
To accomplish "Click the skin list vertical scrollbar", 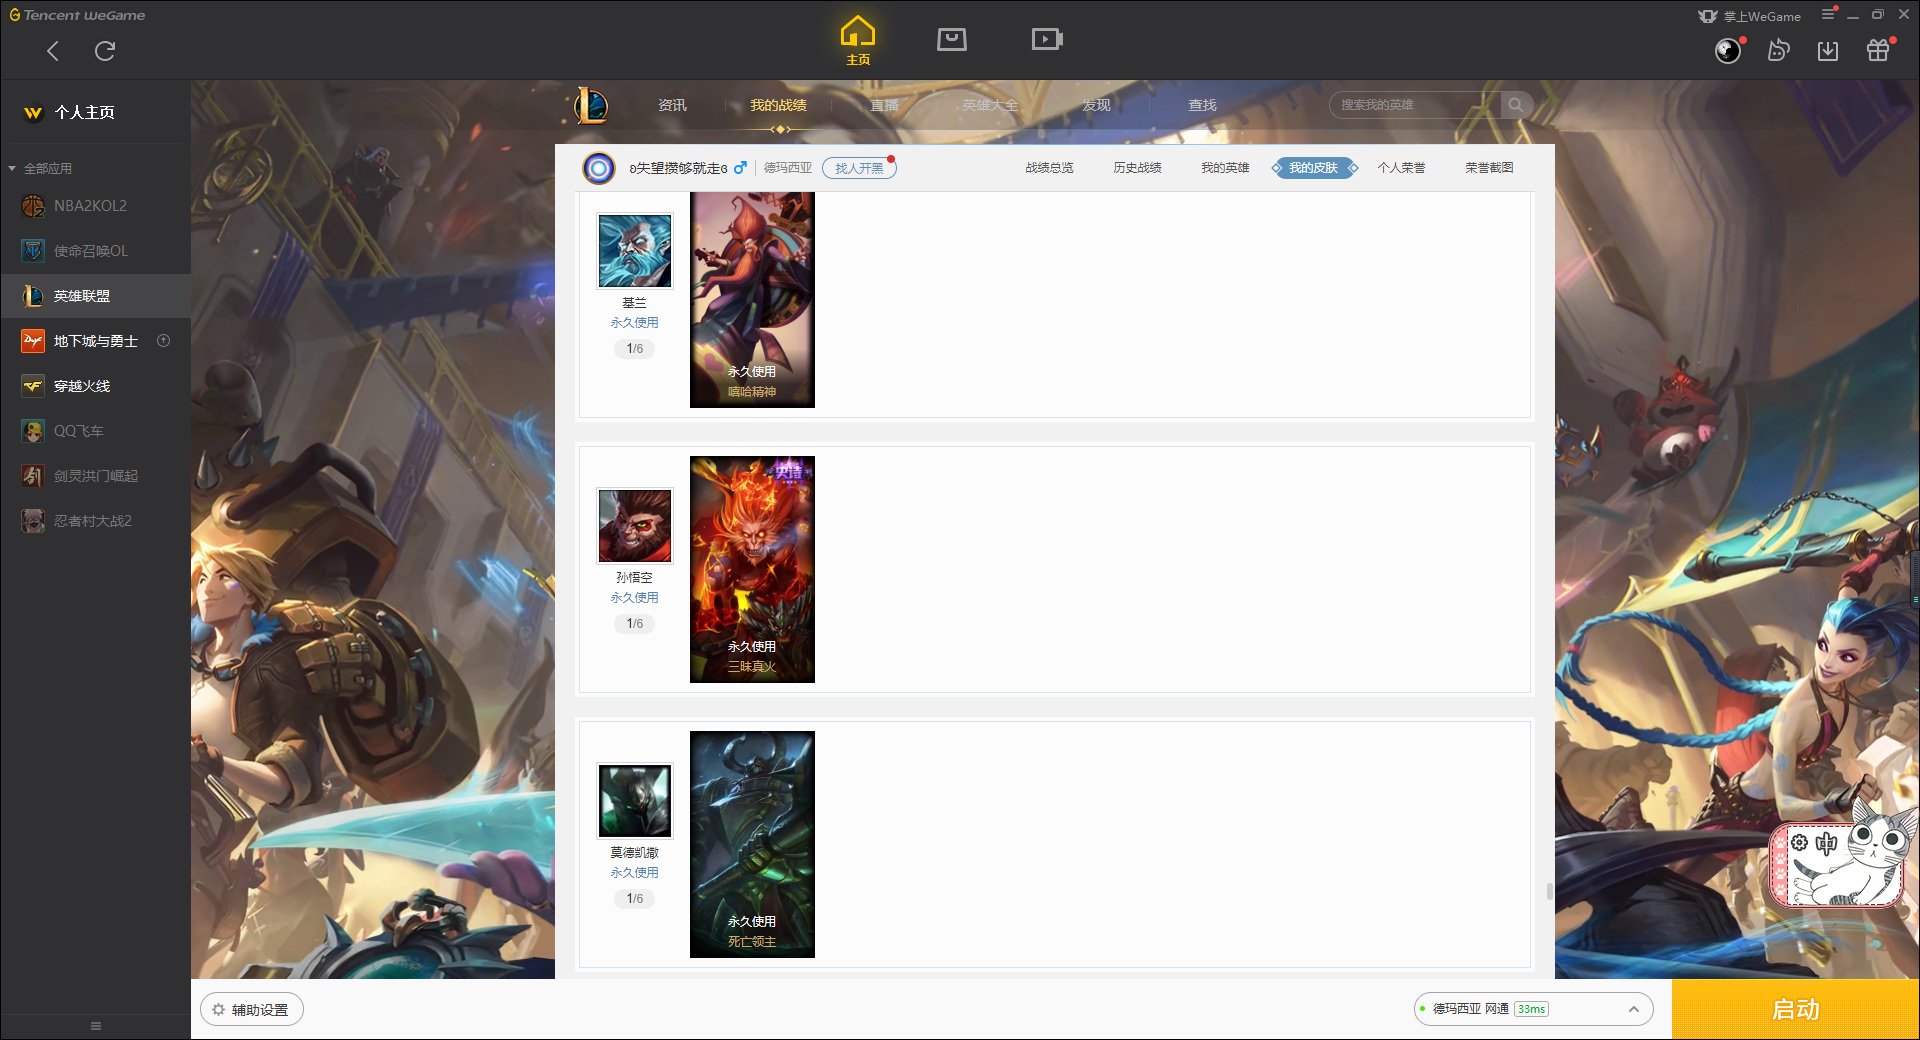I will tap(1550, 891).
